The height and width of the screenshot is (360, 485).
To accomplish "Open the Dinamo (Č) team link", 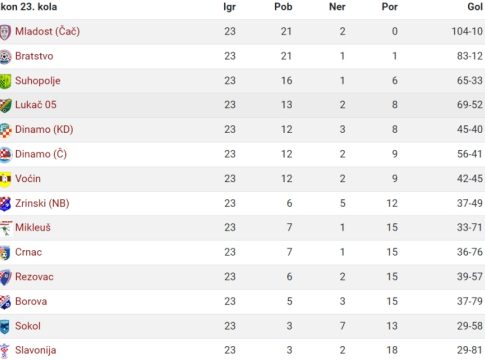I will point(41,154).
